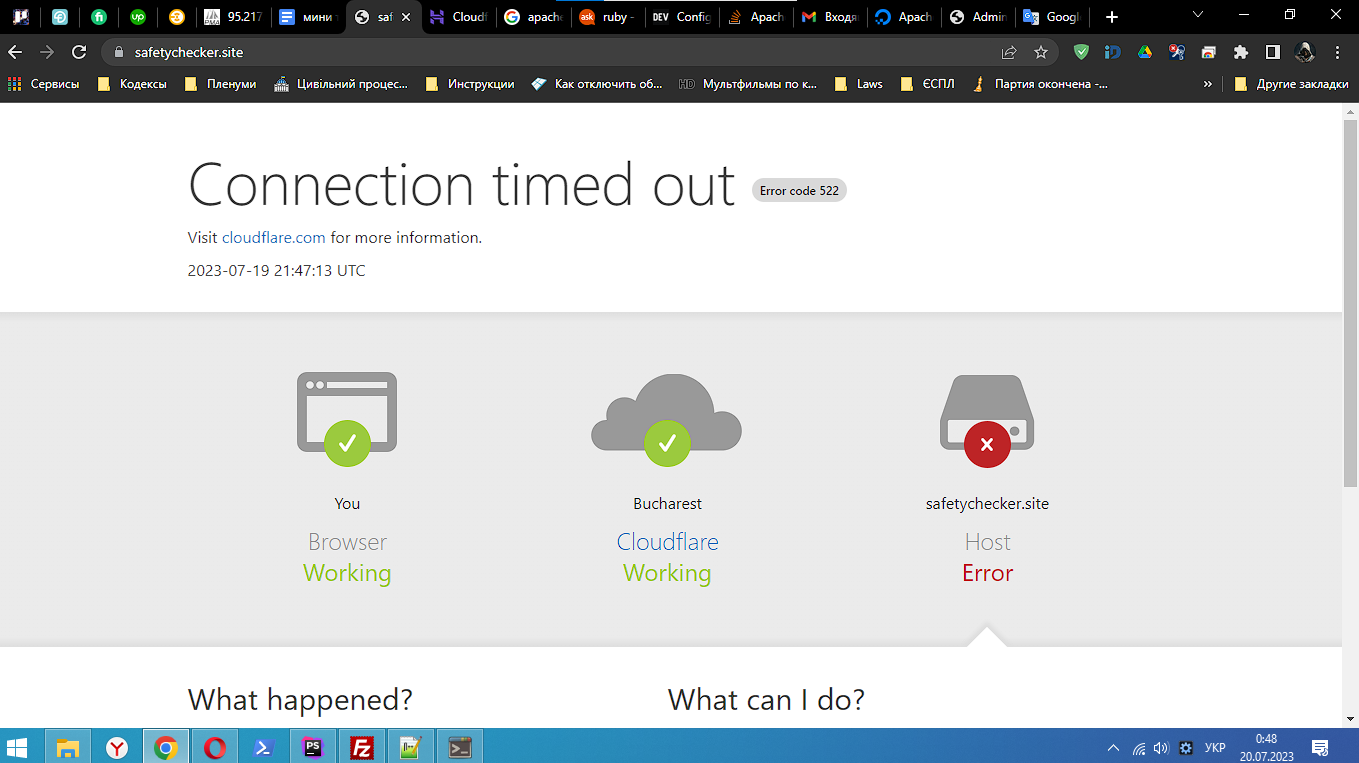Expand the Инструкции bookmark folder
This screenshot has height=763, width=1359.
click(x=470, y=84)
